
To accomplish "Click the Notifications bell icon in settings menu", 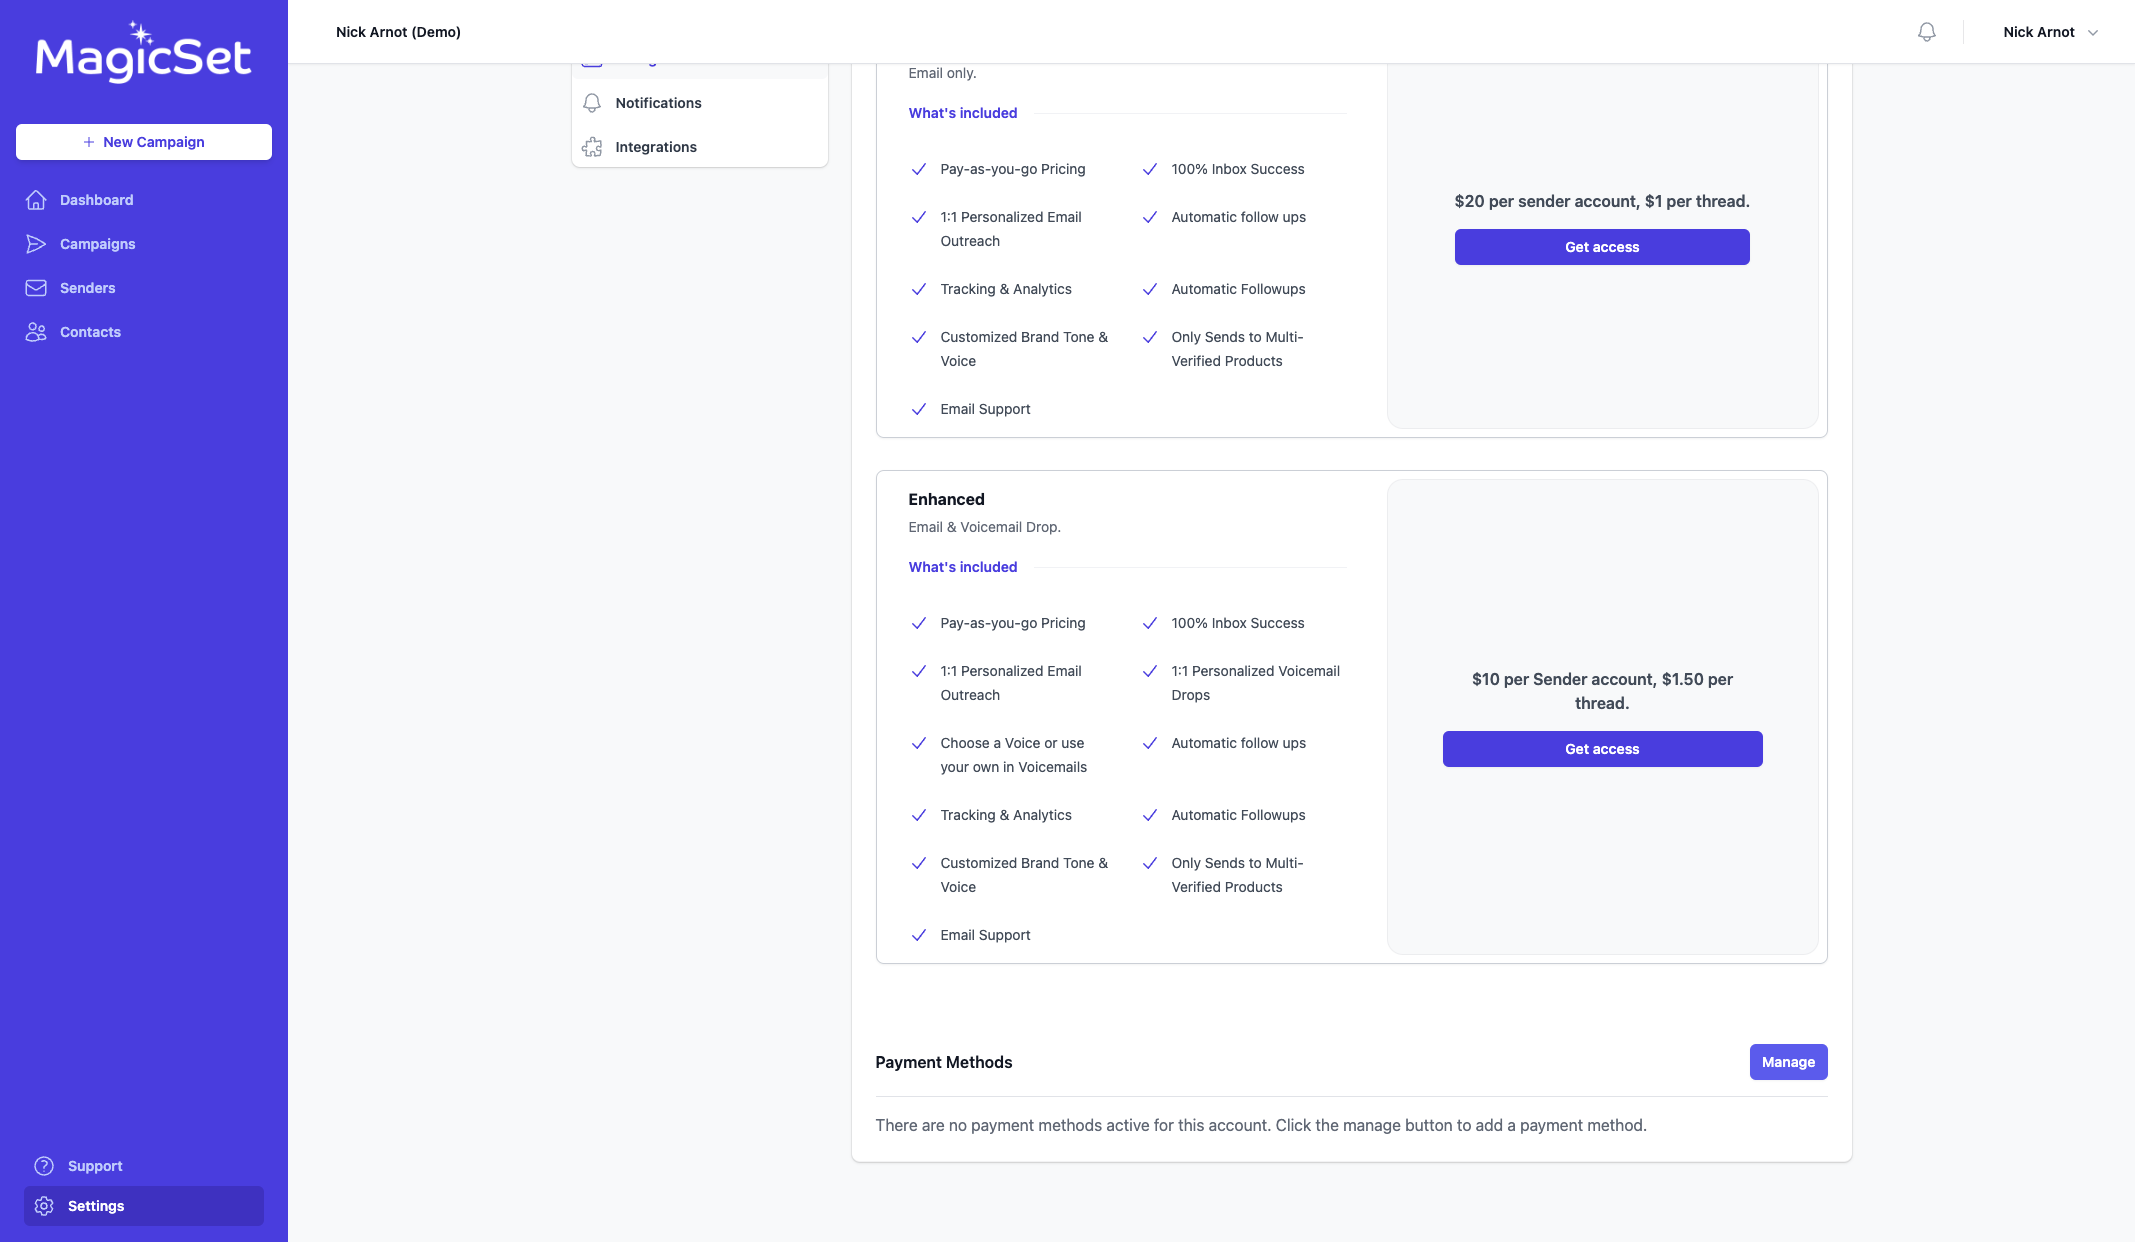I will [592, 103].
